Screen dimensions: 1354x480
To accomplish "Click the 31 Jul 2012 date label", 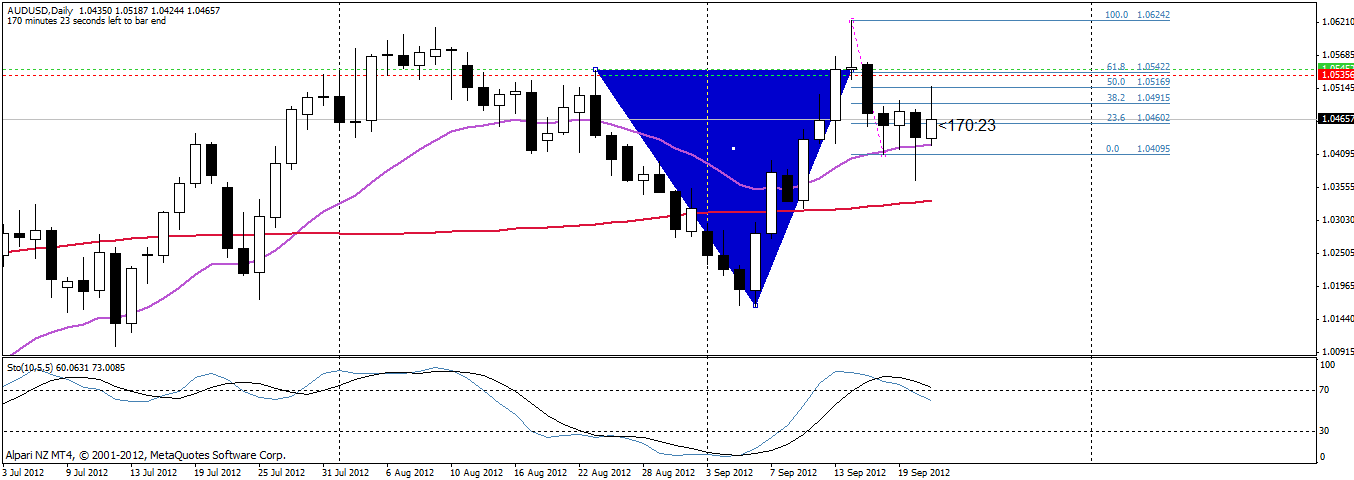I will click(x=345, y=472).
